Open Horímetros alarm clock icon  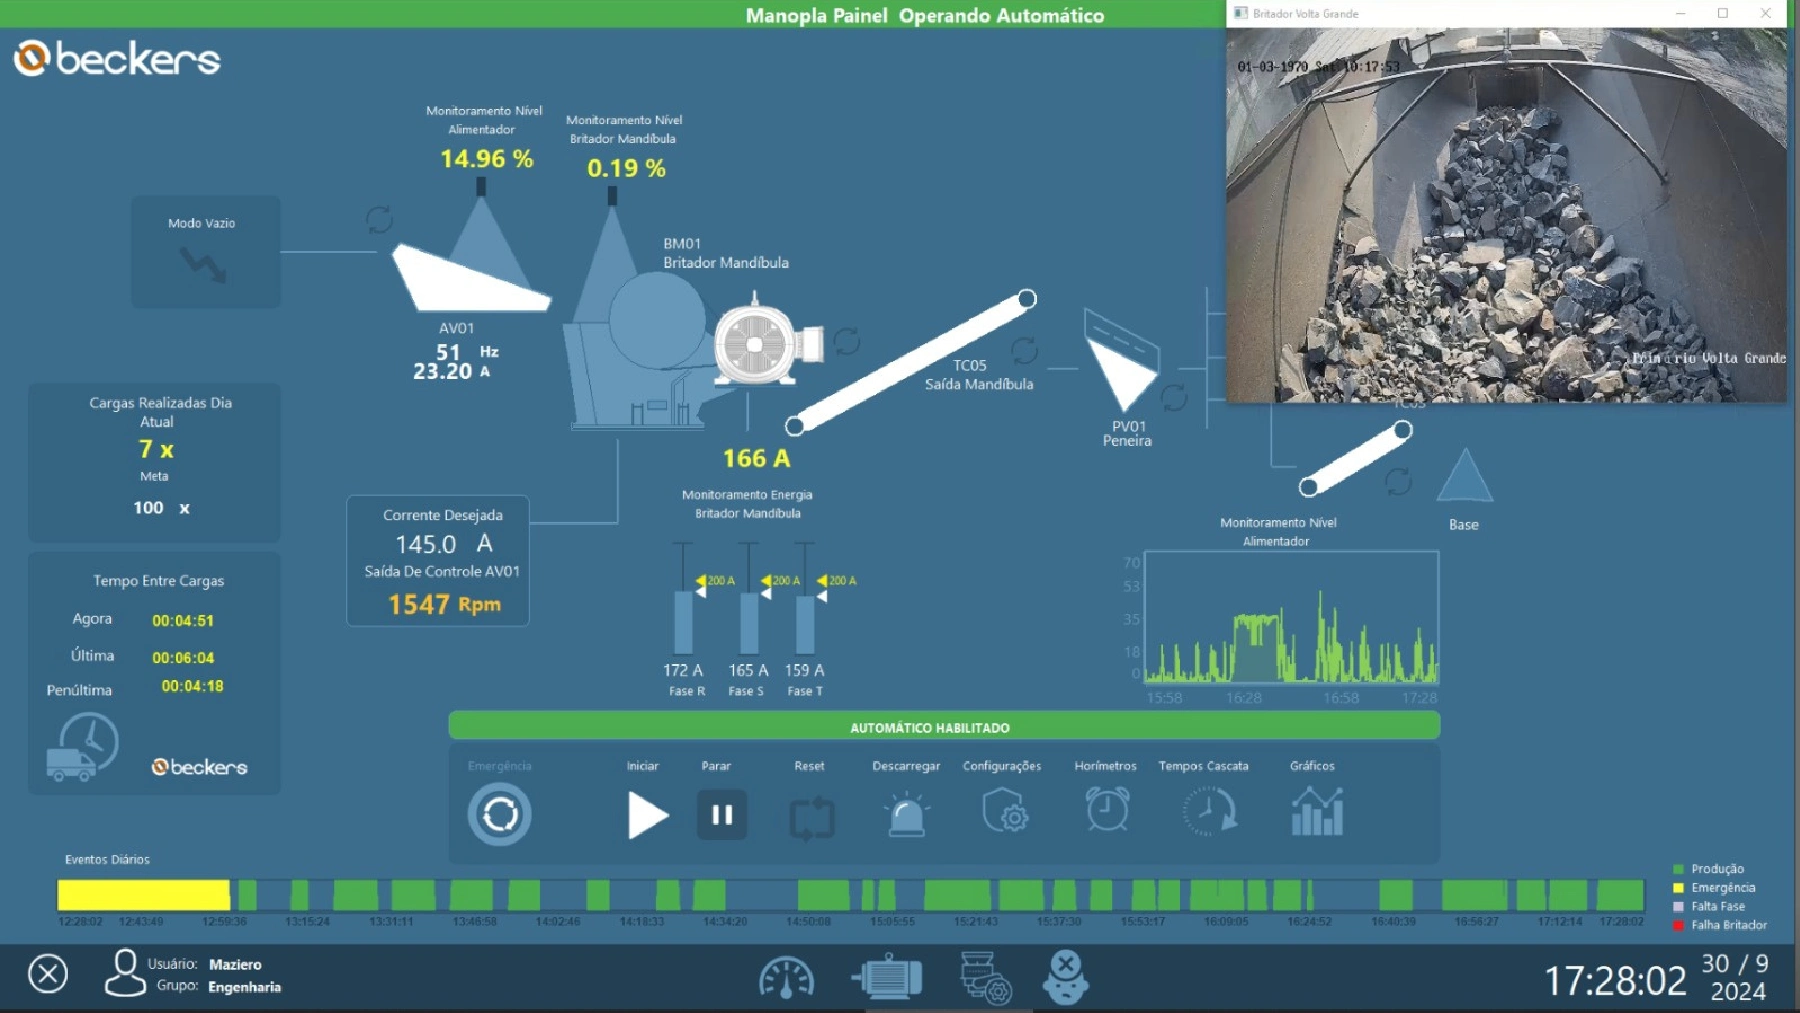click(1107, 809)
